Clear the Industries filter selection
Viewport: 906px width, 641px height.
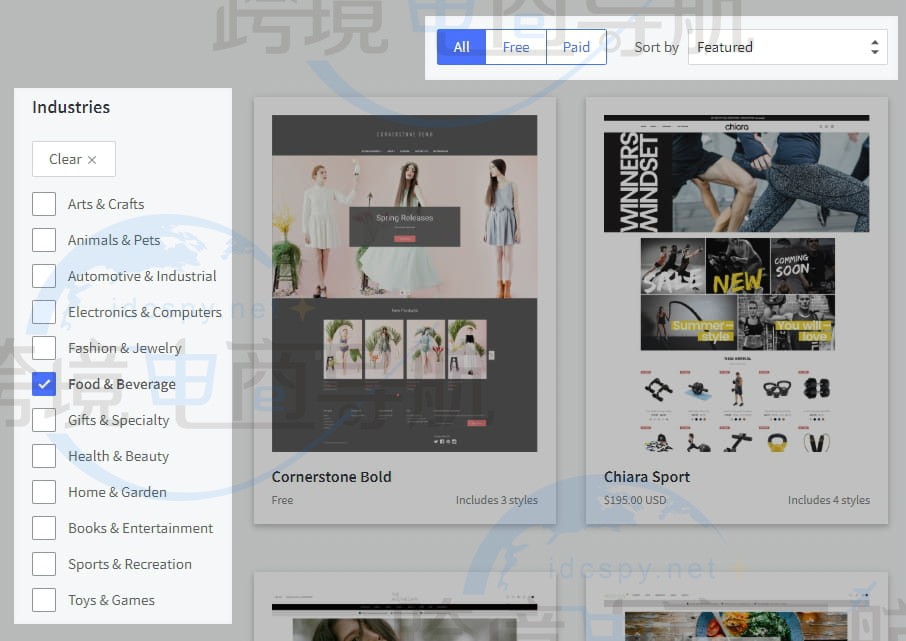pos(73,158)
